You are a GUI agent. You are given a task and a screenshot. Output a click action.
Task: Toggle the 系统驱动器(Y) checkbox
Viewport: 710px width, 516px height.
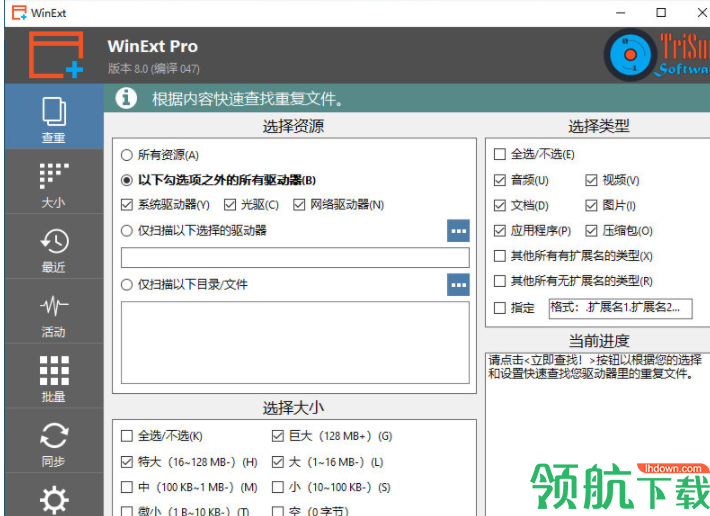[x=127, y=205]
